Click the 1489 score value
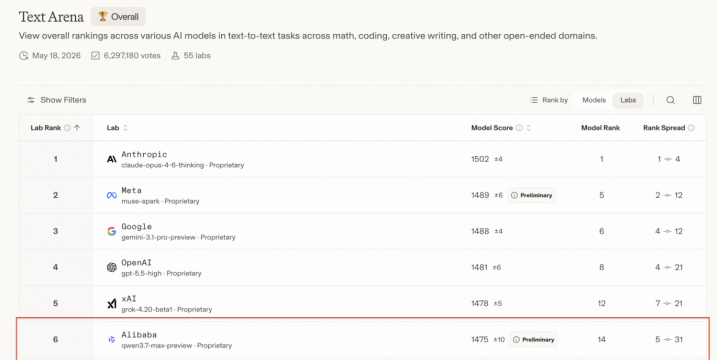This screenshot has height=360, width=717. point(480,195)
